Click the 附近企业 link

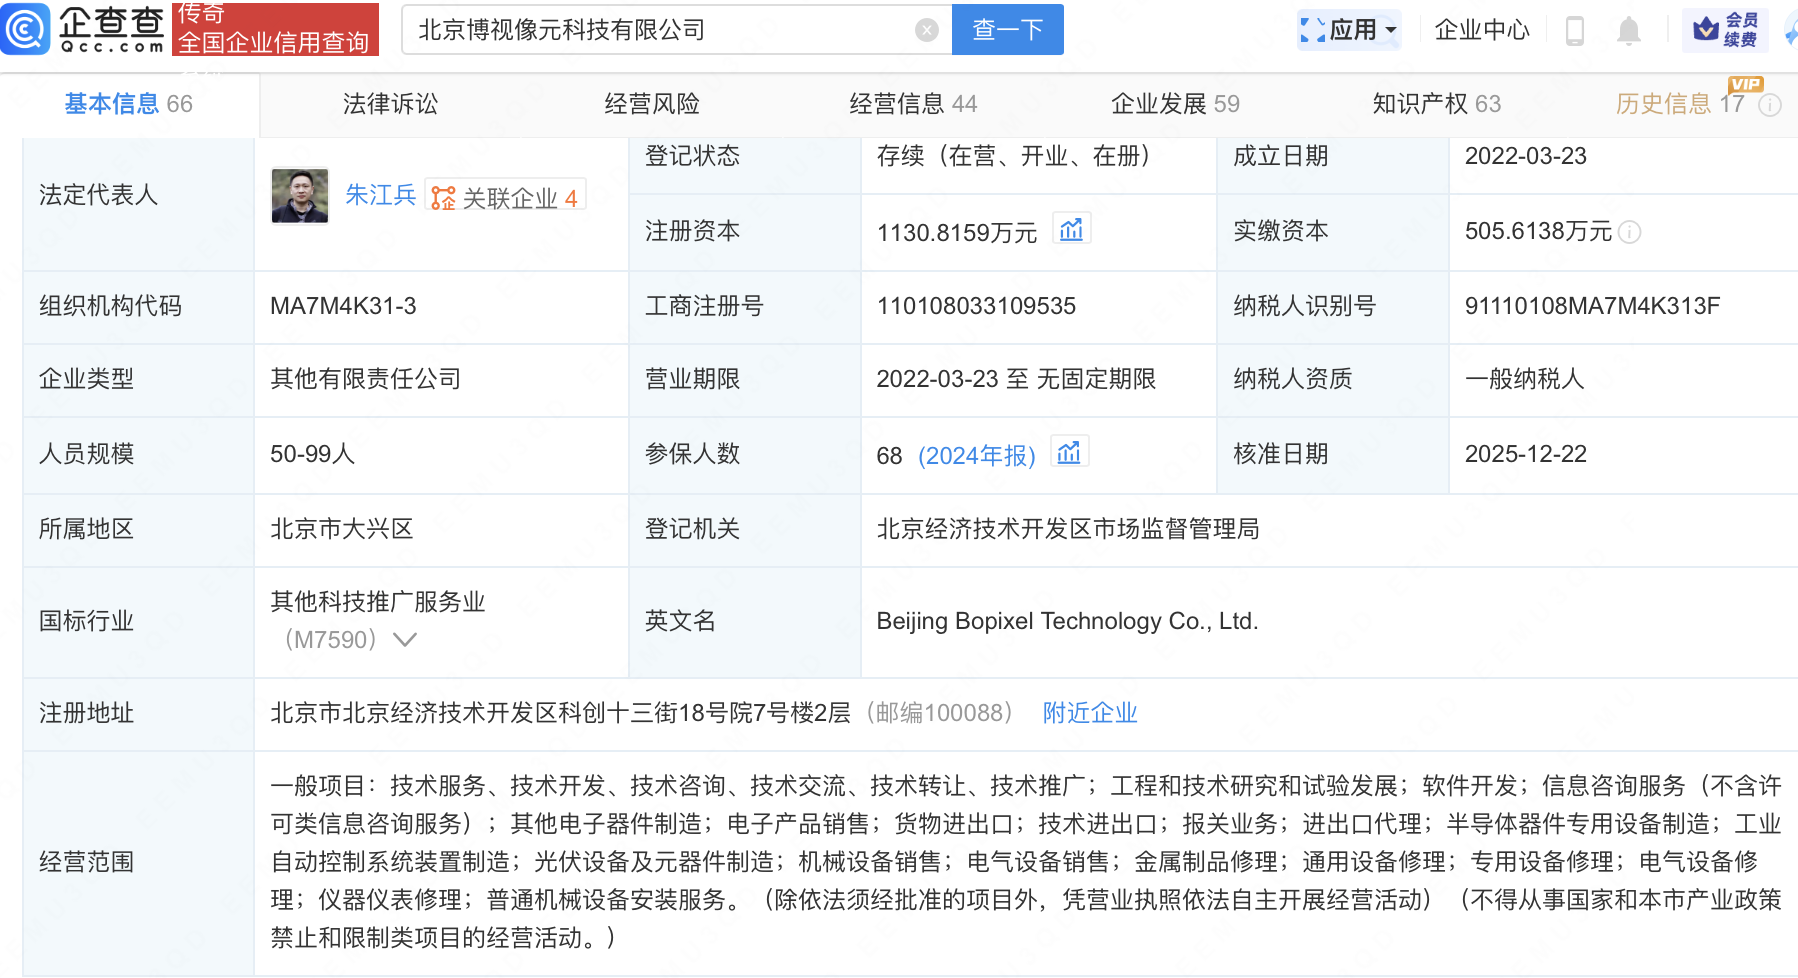pyautogui.click(x=1089, y=713)
